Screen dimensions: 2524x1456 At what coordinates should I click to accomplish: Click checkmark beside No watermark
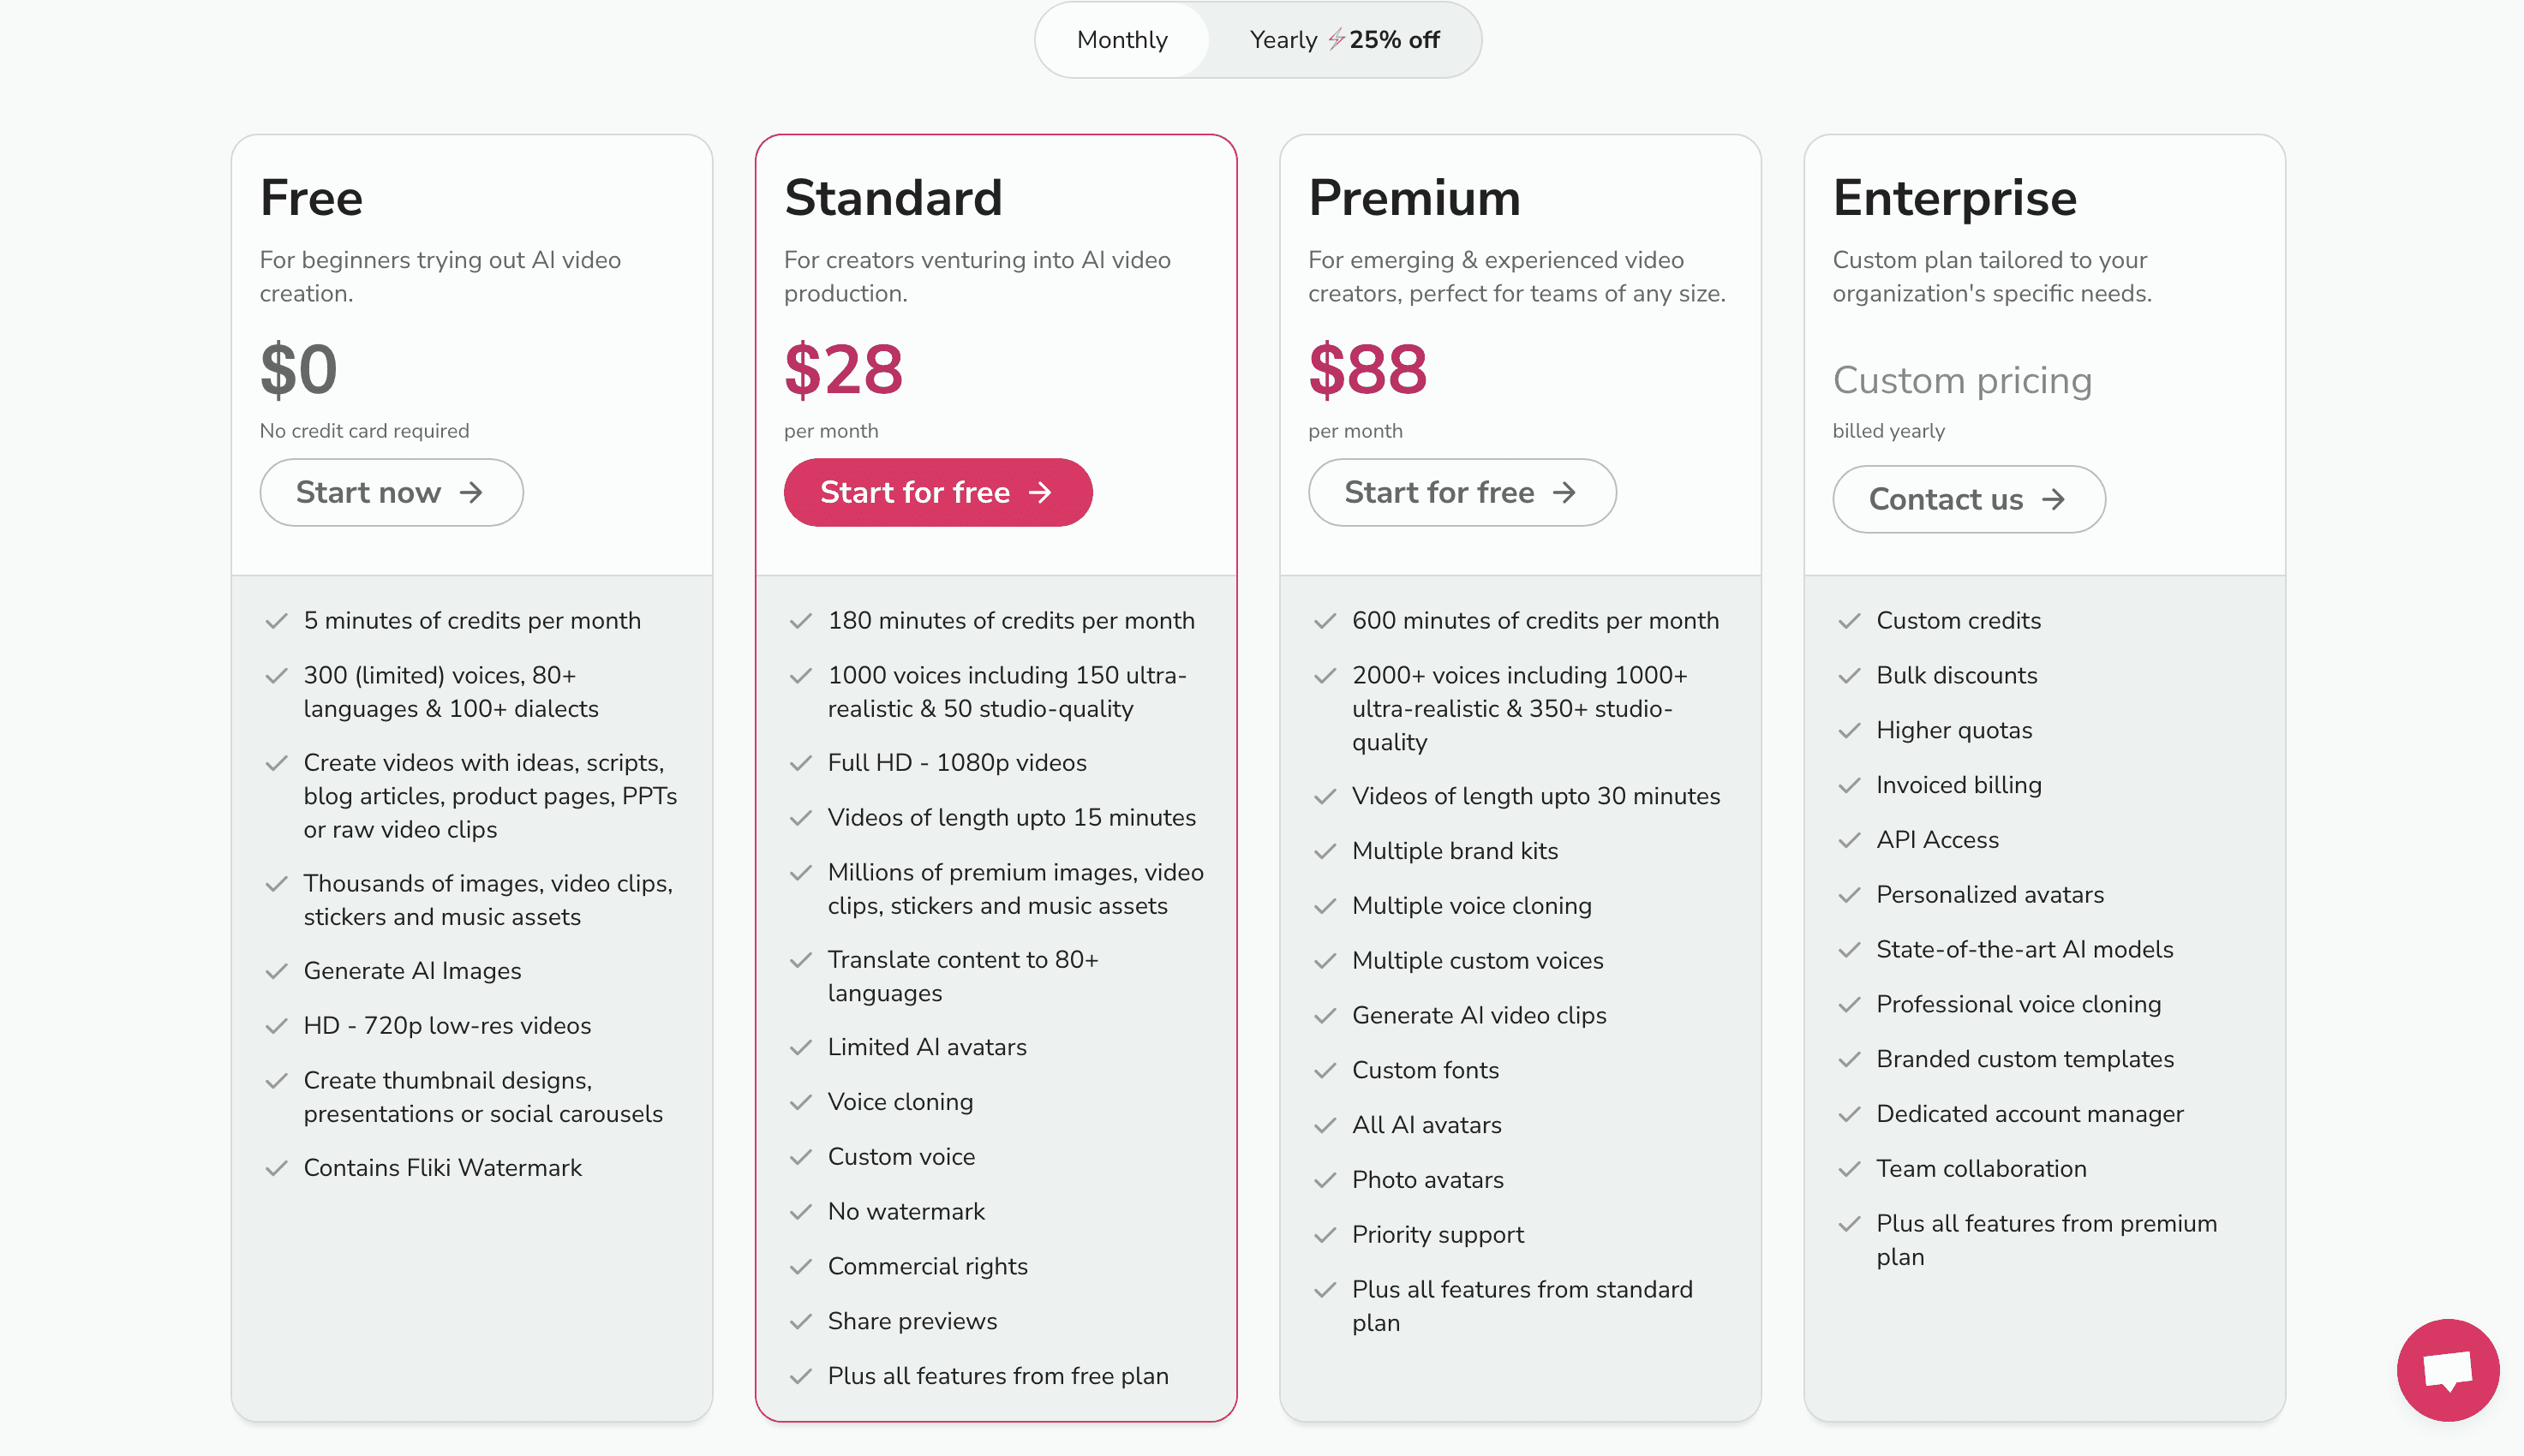[x=800, y=1212]
